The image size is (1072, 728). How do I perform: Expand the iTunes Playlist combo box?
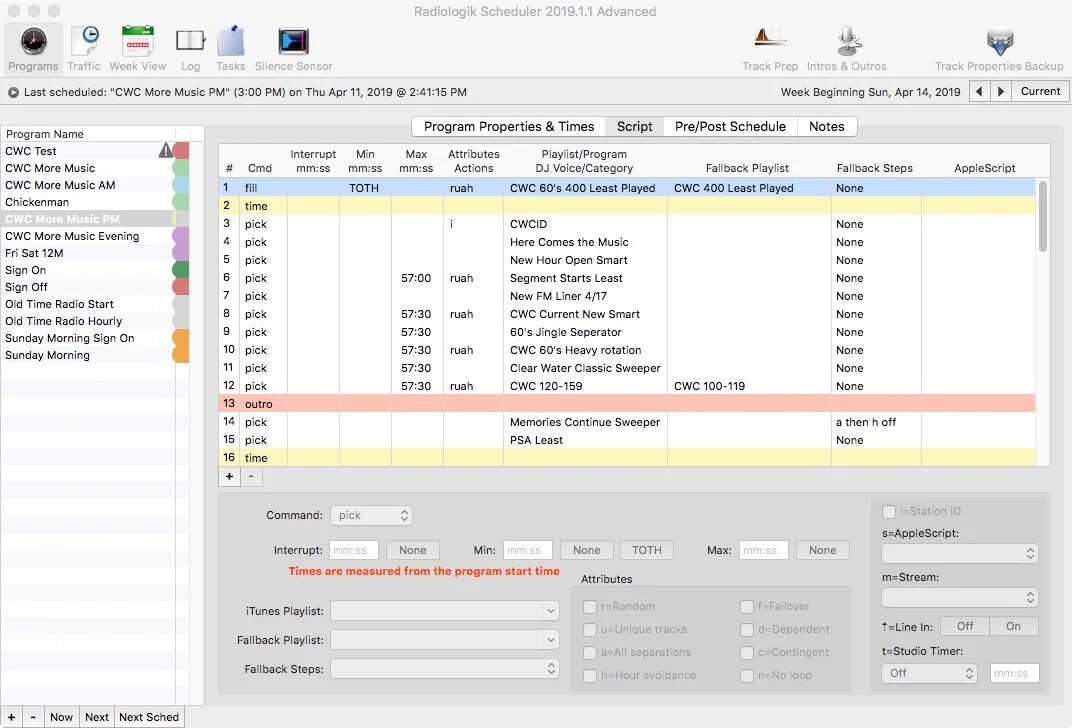point(550,611)
